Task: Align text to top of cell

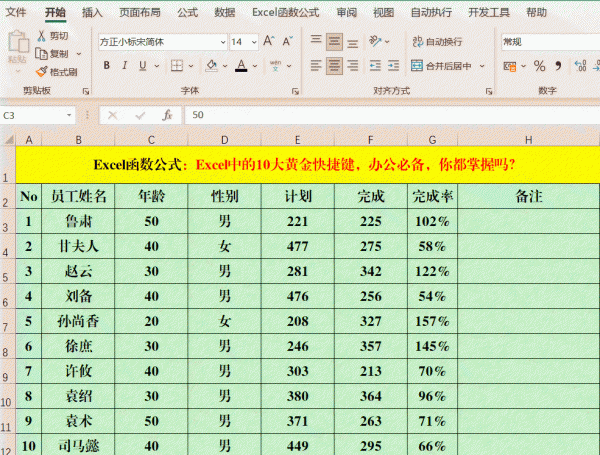Action: pos(316,40)
